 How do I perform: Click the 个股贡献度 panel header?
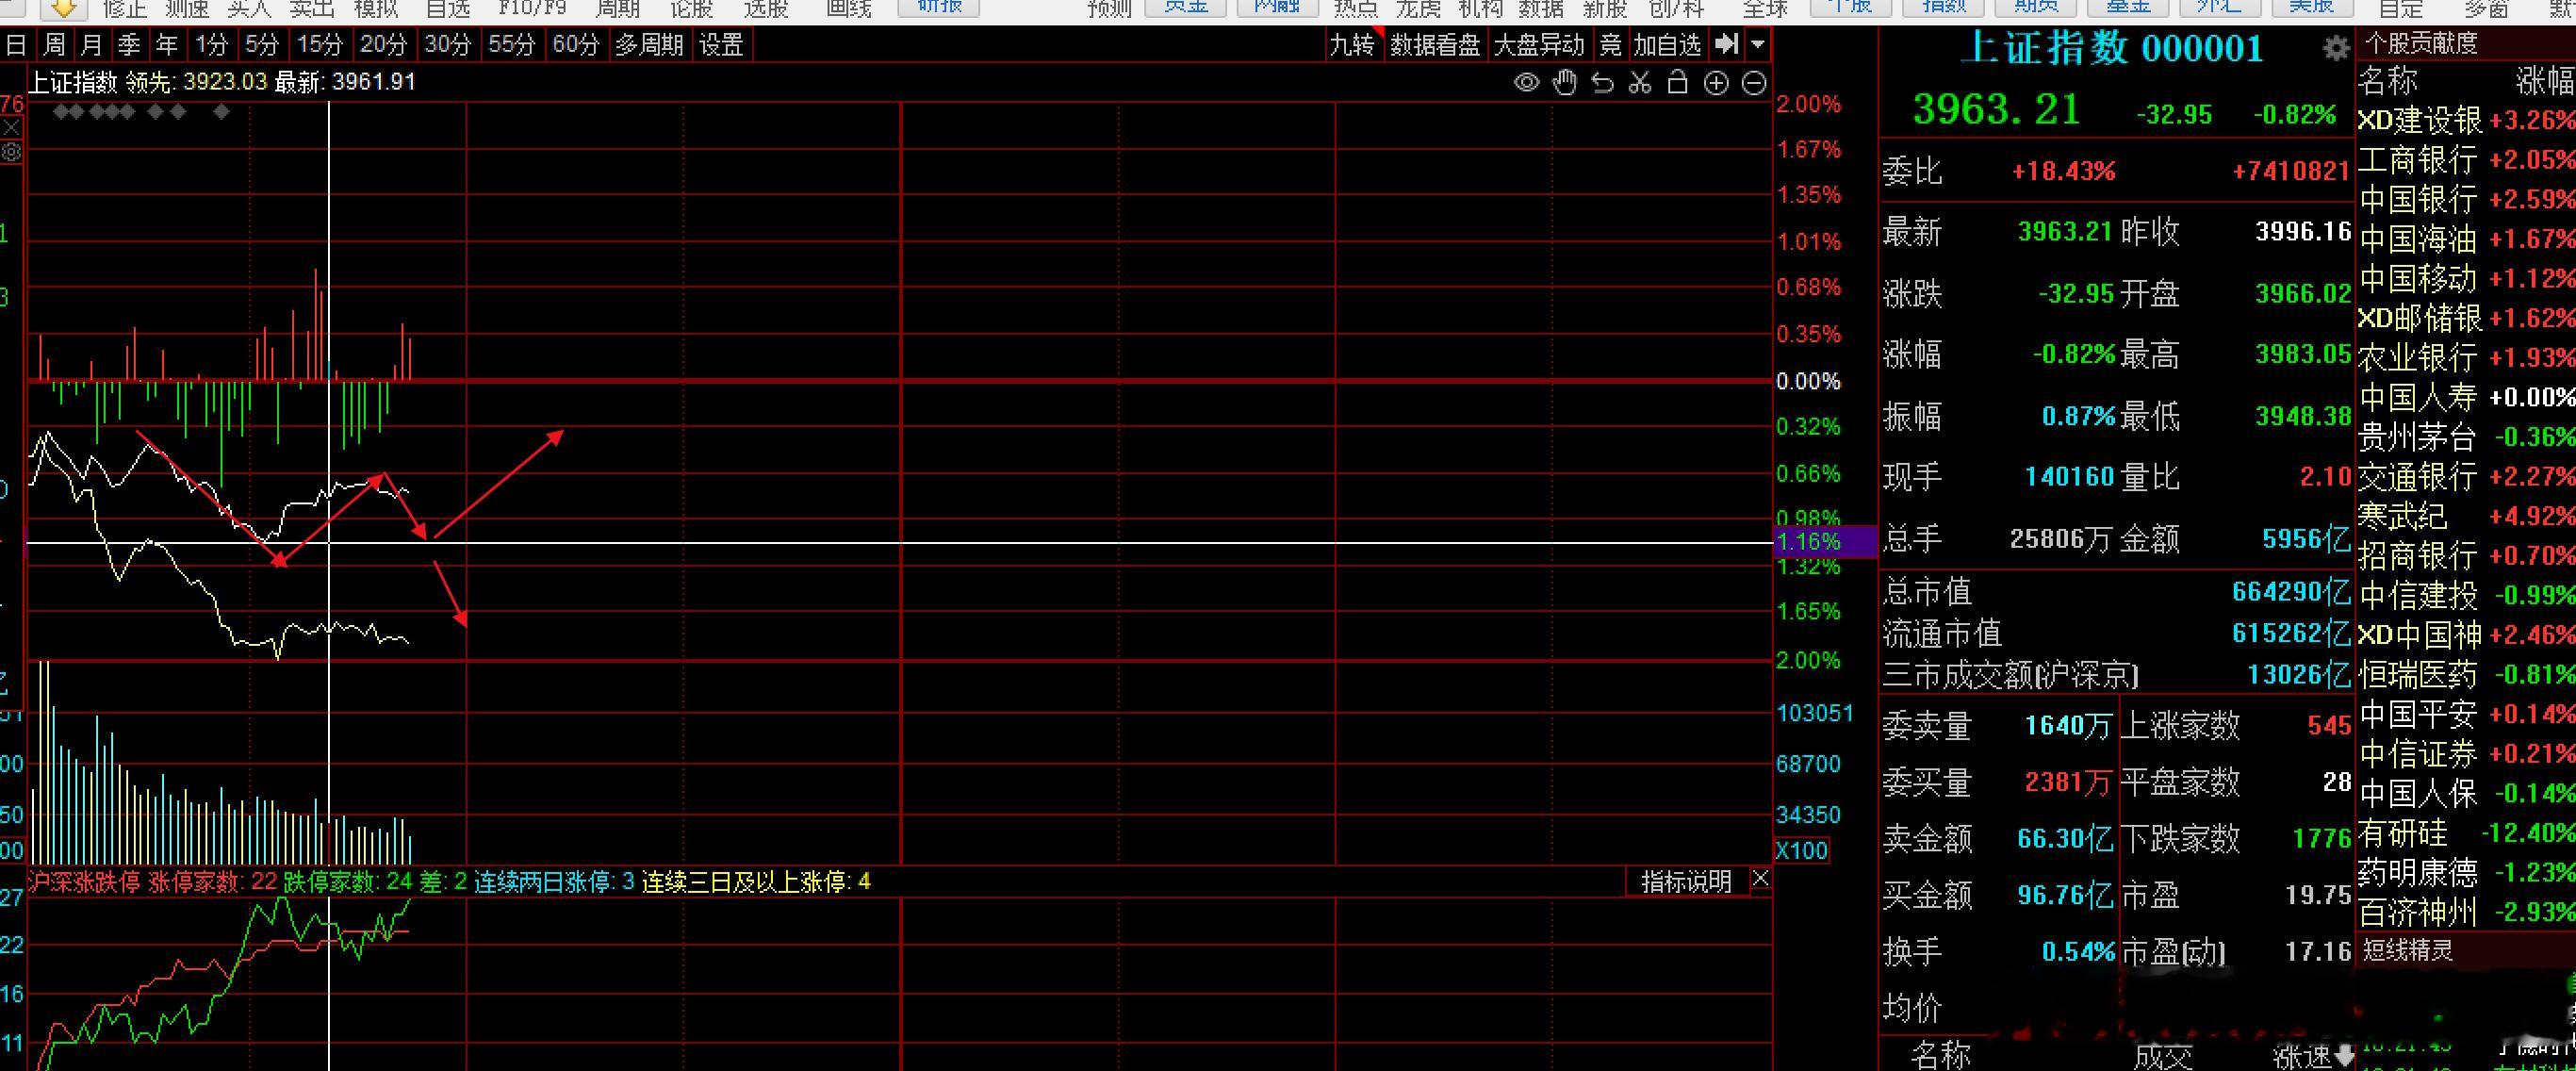click(x=2421, y=43)
